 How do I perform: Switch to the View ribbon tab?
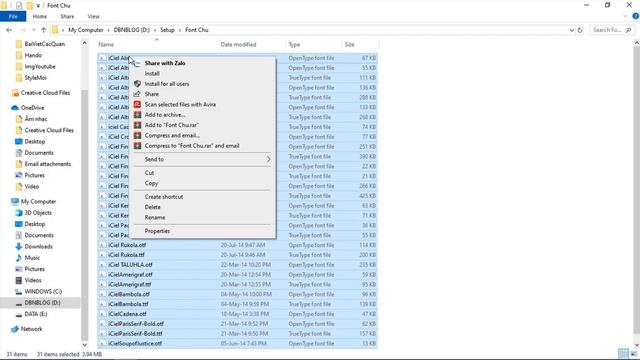click(93, 16)
